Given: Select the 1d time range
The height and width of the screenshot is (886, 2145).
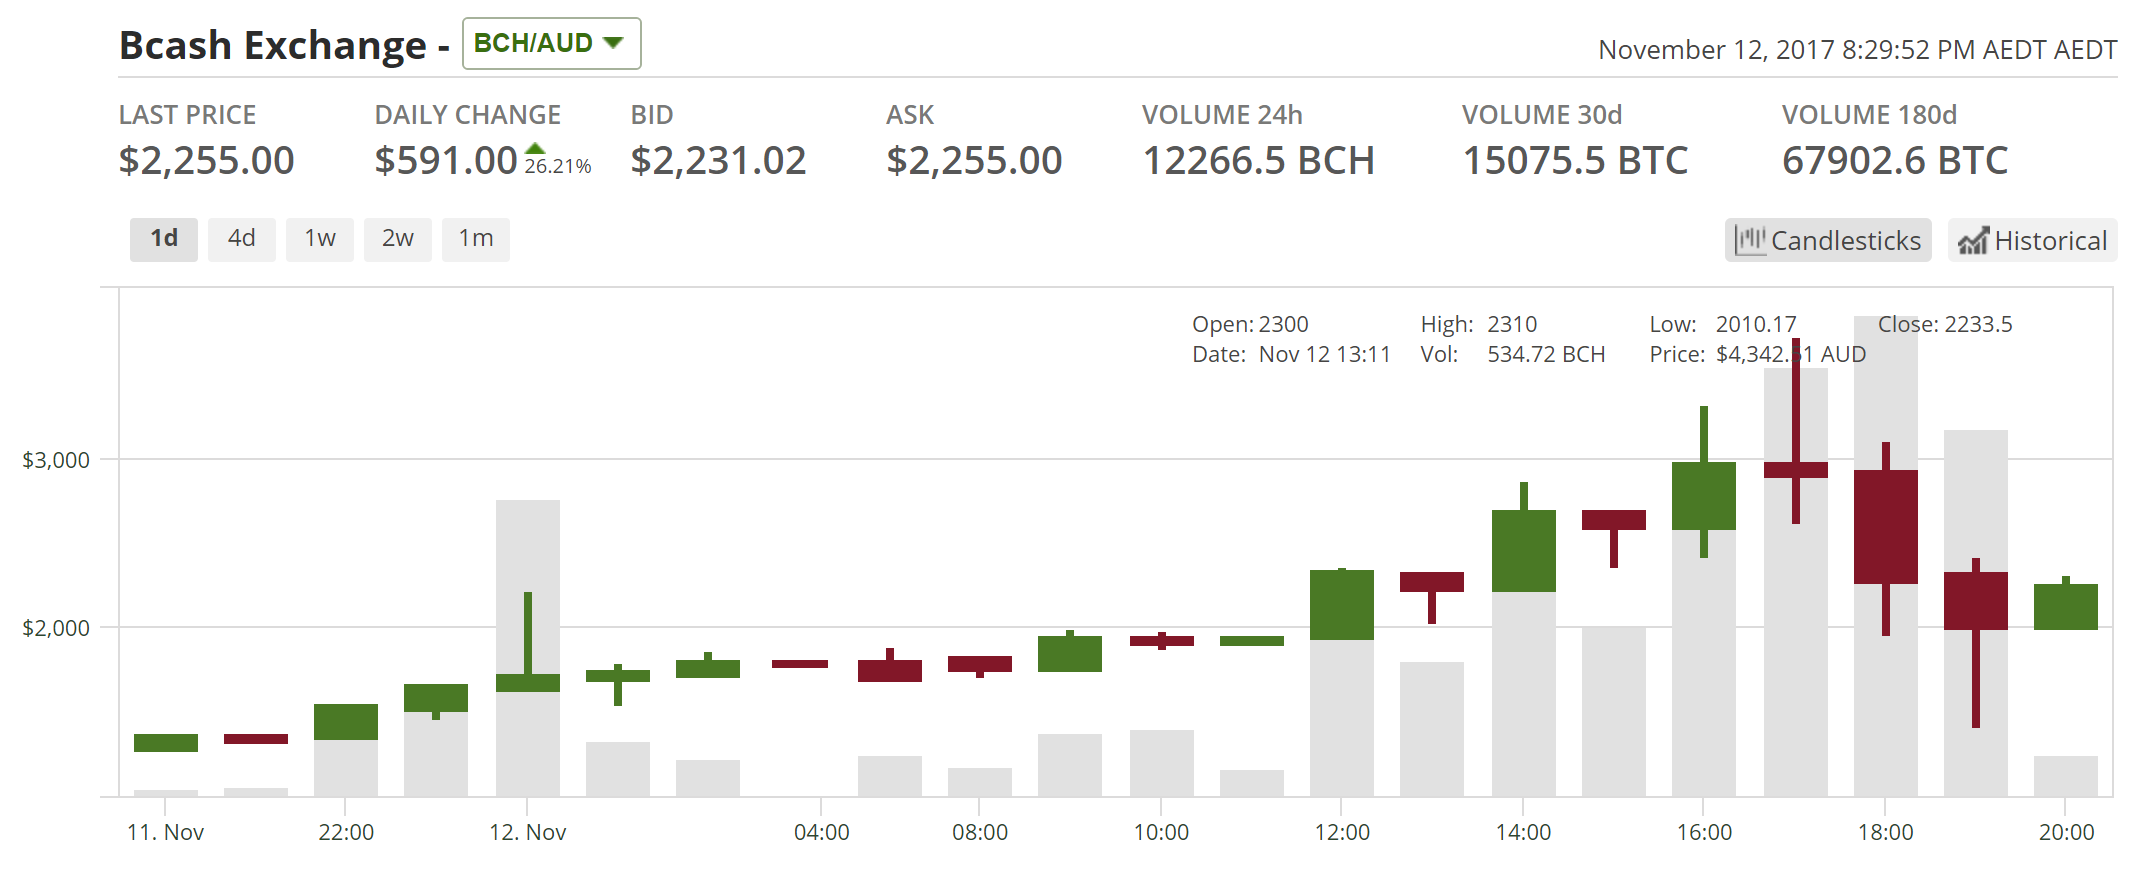Looking at the screenshot, I should click(x=164, y=239).
